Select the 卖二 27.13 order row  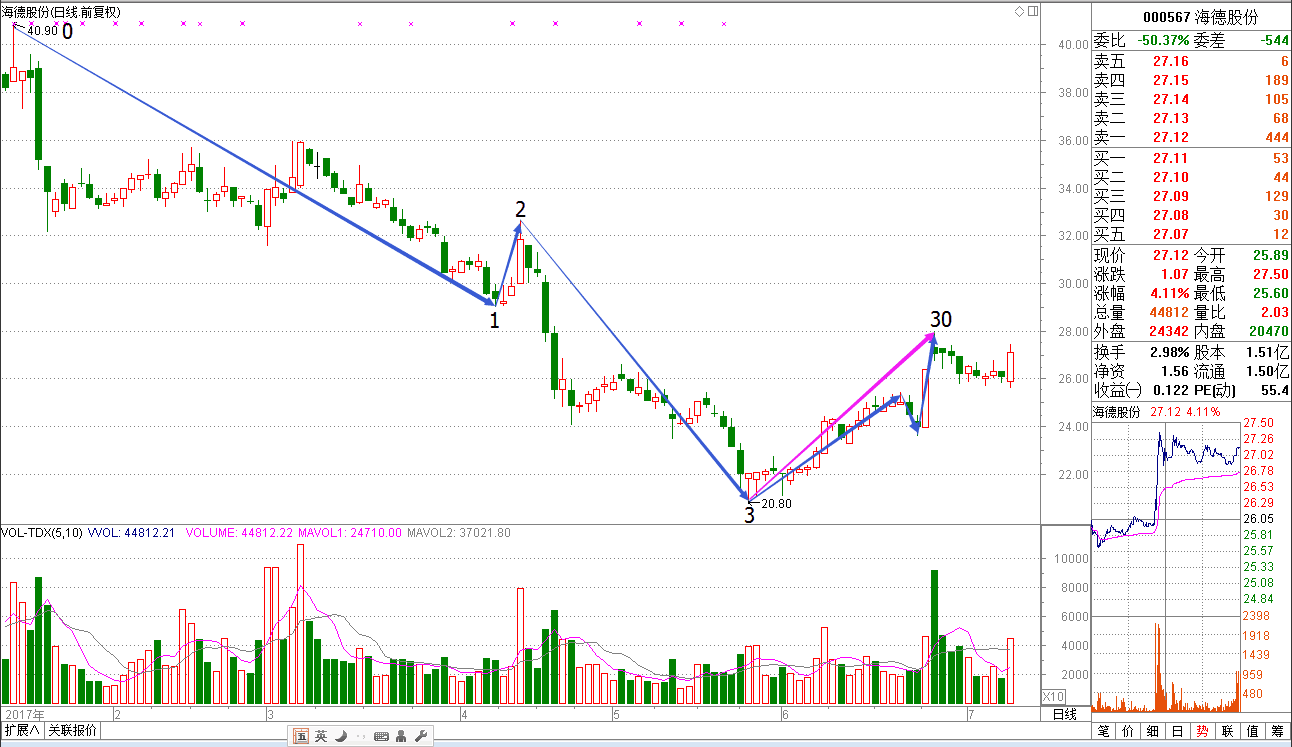1191,119
